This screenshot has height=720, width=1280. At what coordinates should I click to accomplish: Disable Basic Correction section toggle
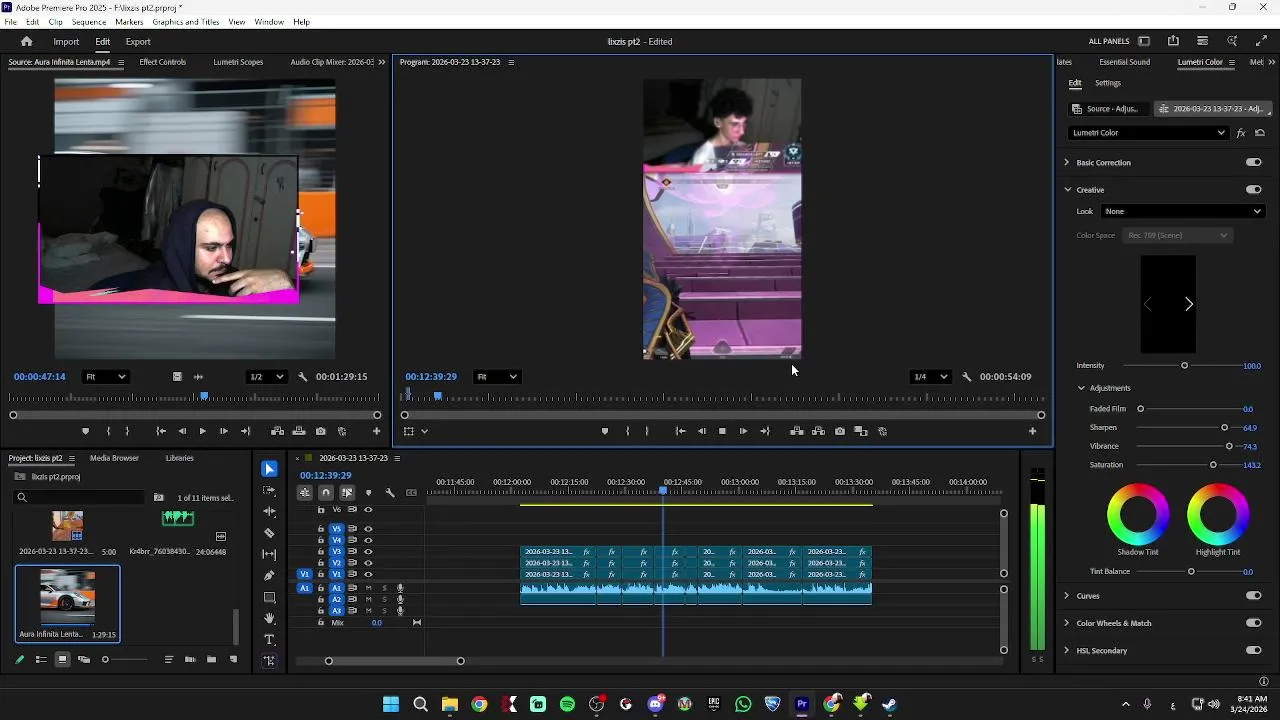pyautogui.click(x=1253, y=162)
